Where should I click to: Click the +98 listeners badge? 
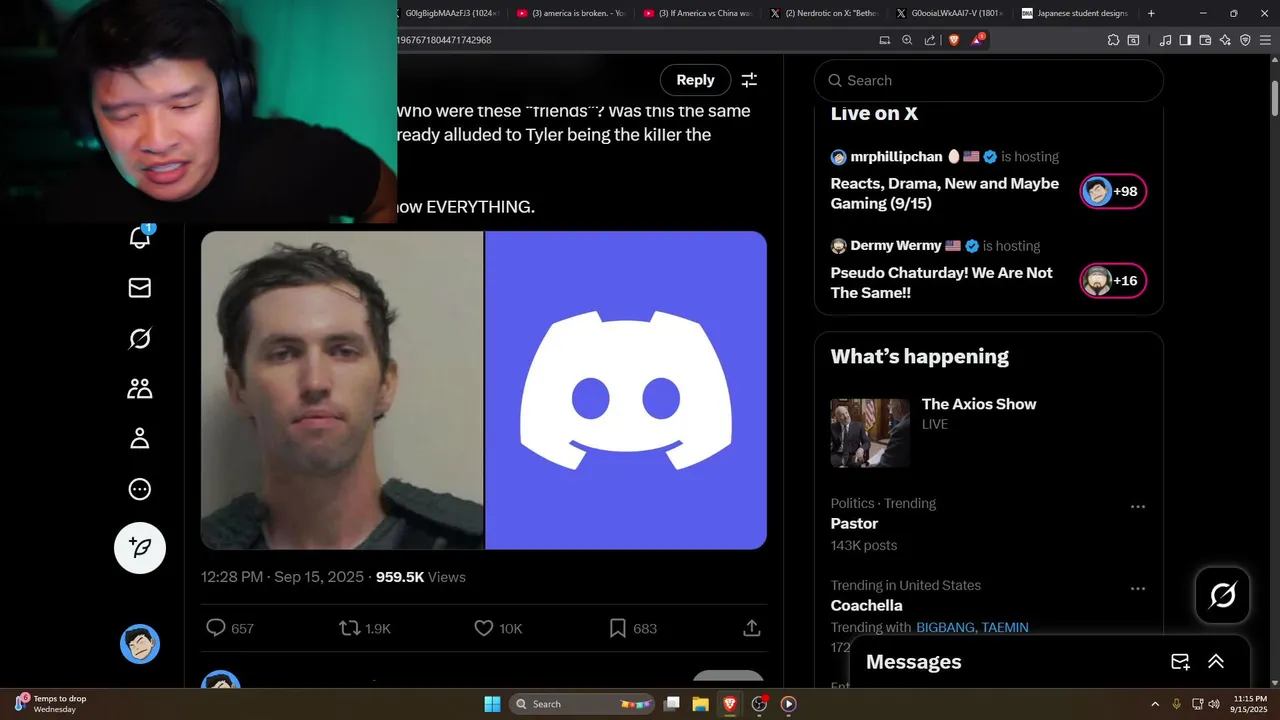point(1113,191)
